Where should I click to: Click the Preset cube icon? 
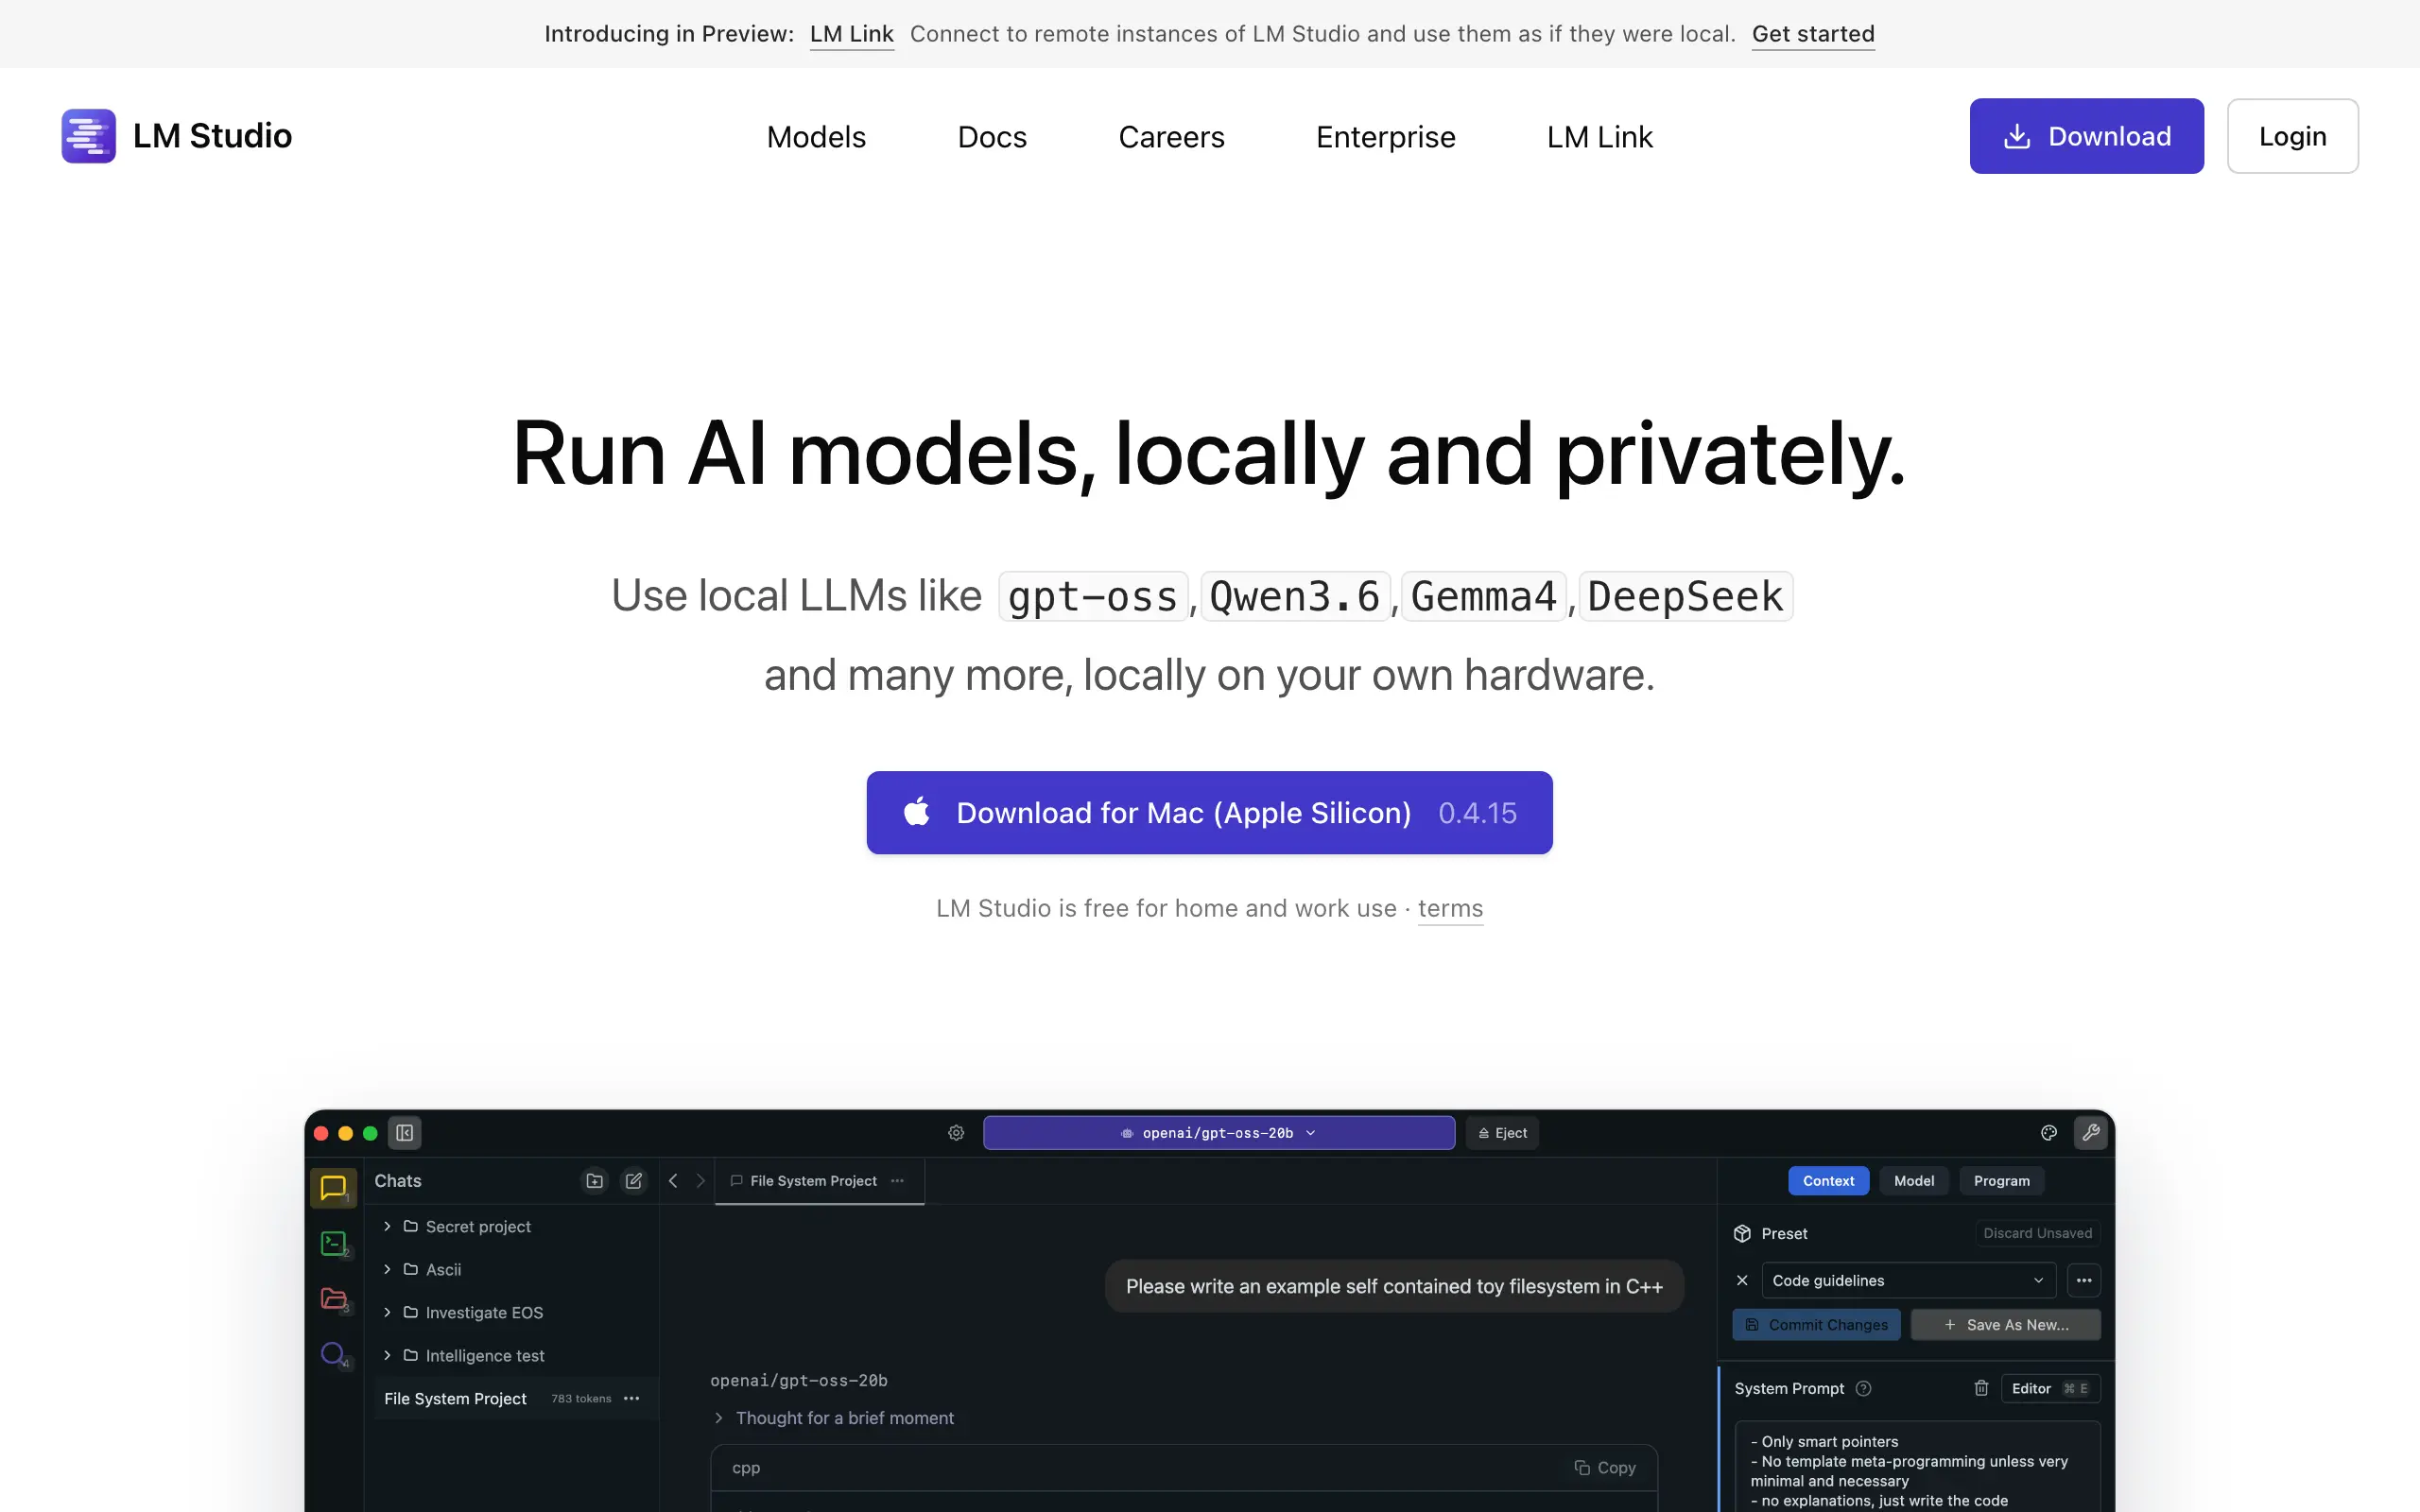click(1742, 1233)
